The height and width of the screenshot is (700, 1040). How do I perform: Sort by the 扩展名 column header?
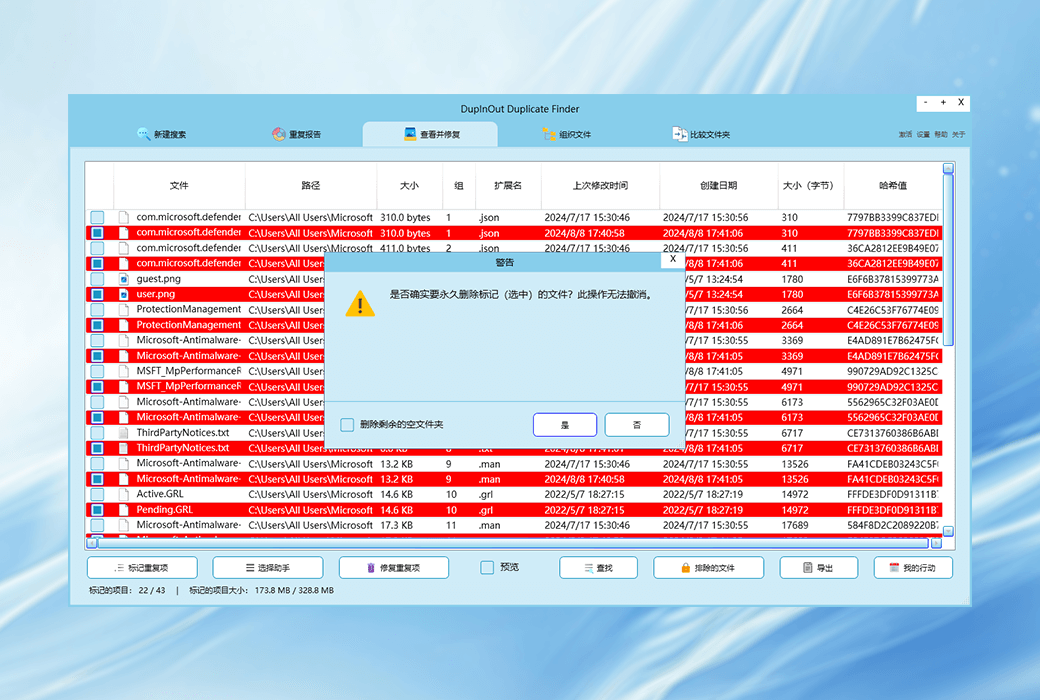pos(508,186)
